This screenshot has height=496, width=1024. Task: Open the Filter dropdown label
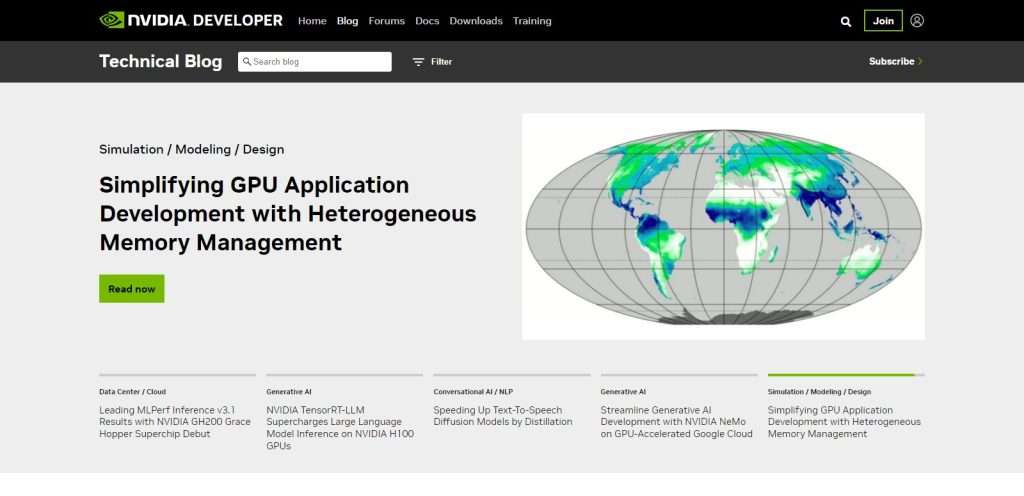[x=441, y=62]
